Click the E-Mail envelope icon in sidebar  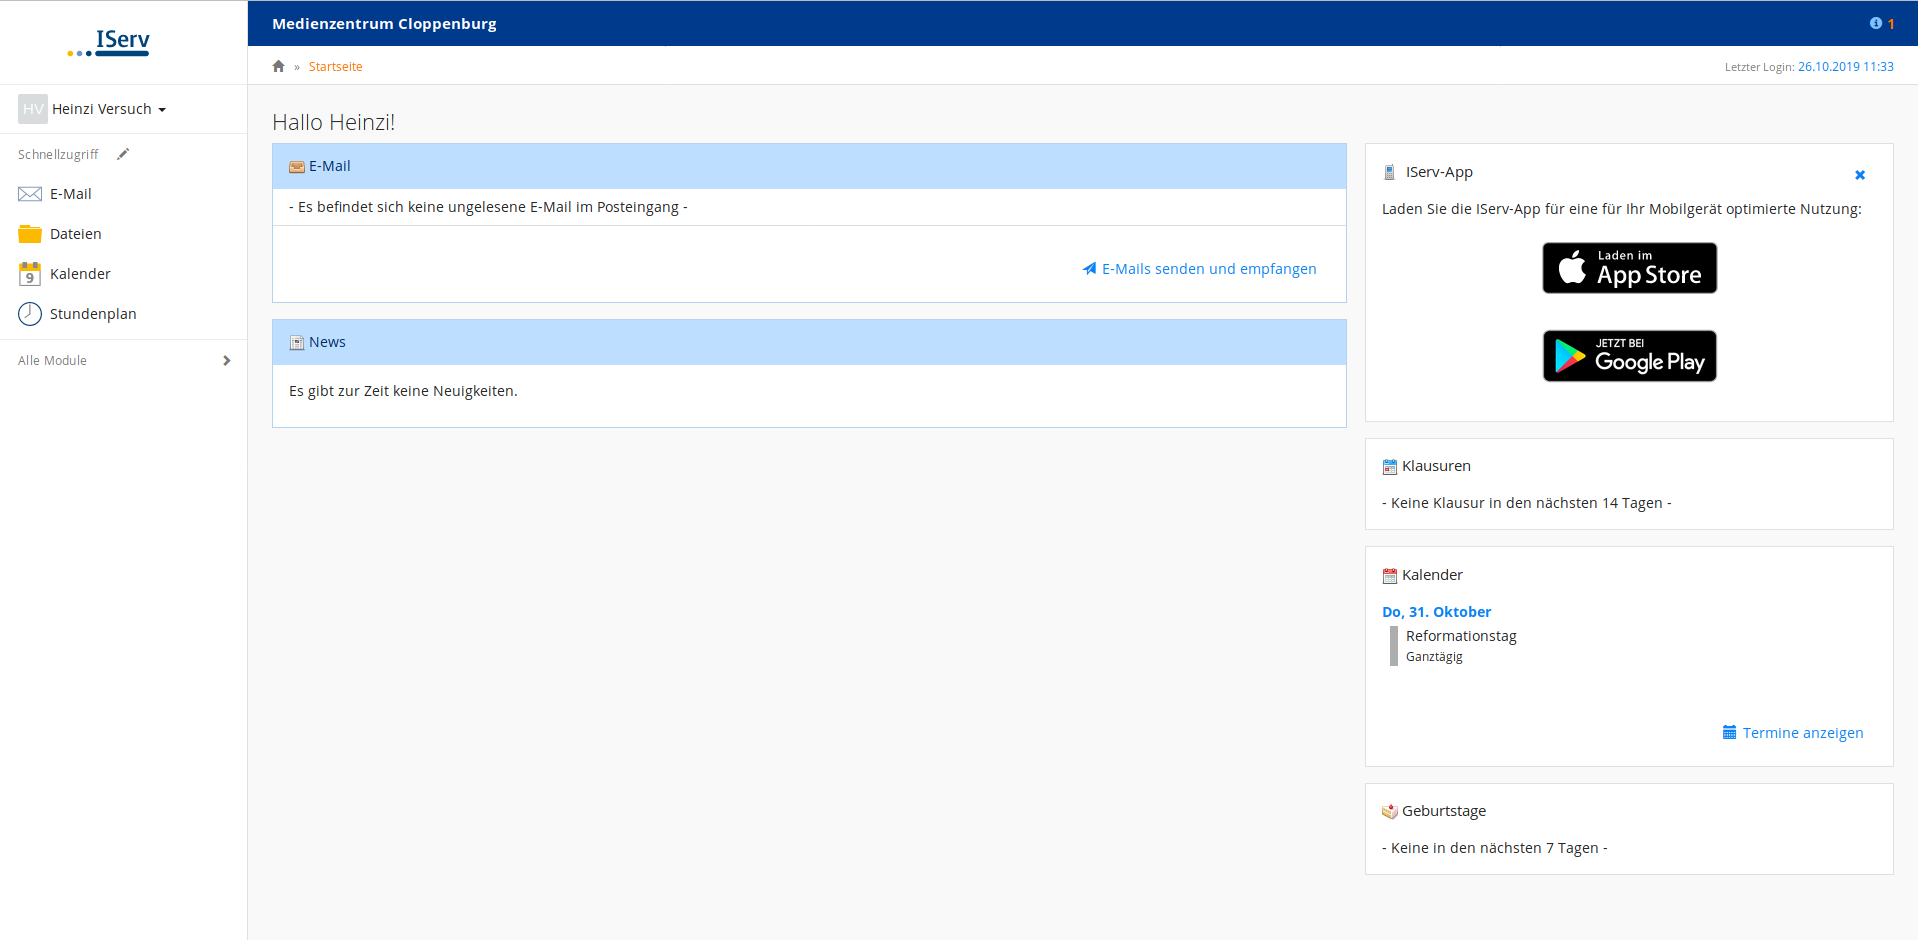(30, 194)
